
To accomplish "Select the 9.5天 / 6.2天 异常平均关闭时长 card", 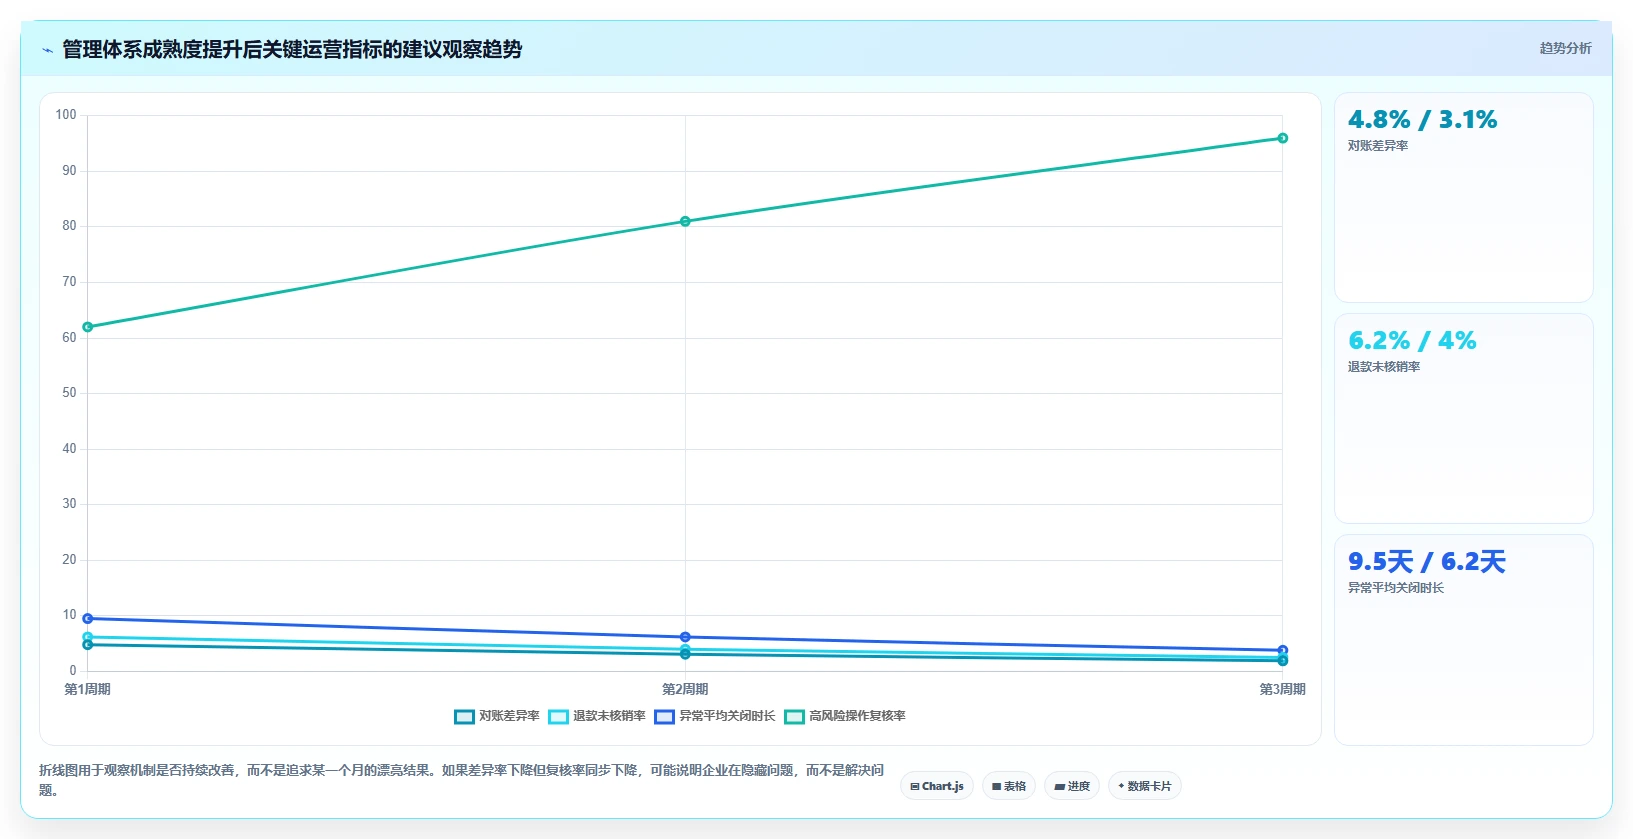I will coord(1464,640).
